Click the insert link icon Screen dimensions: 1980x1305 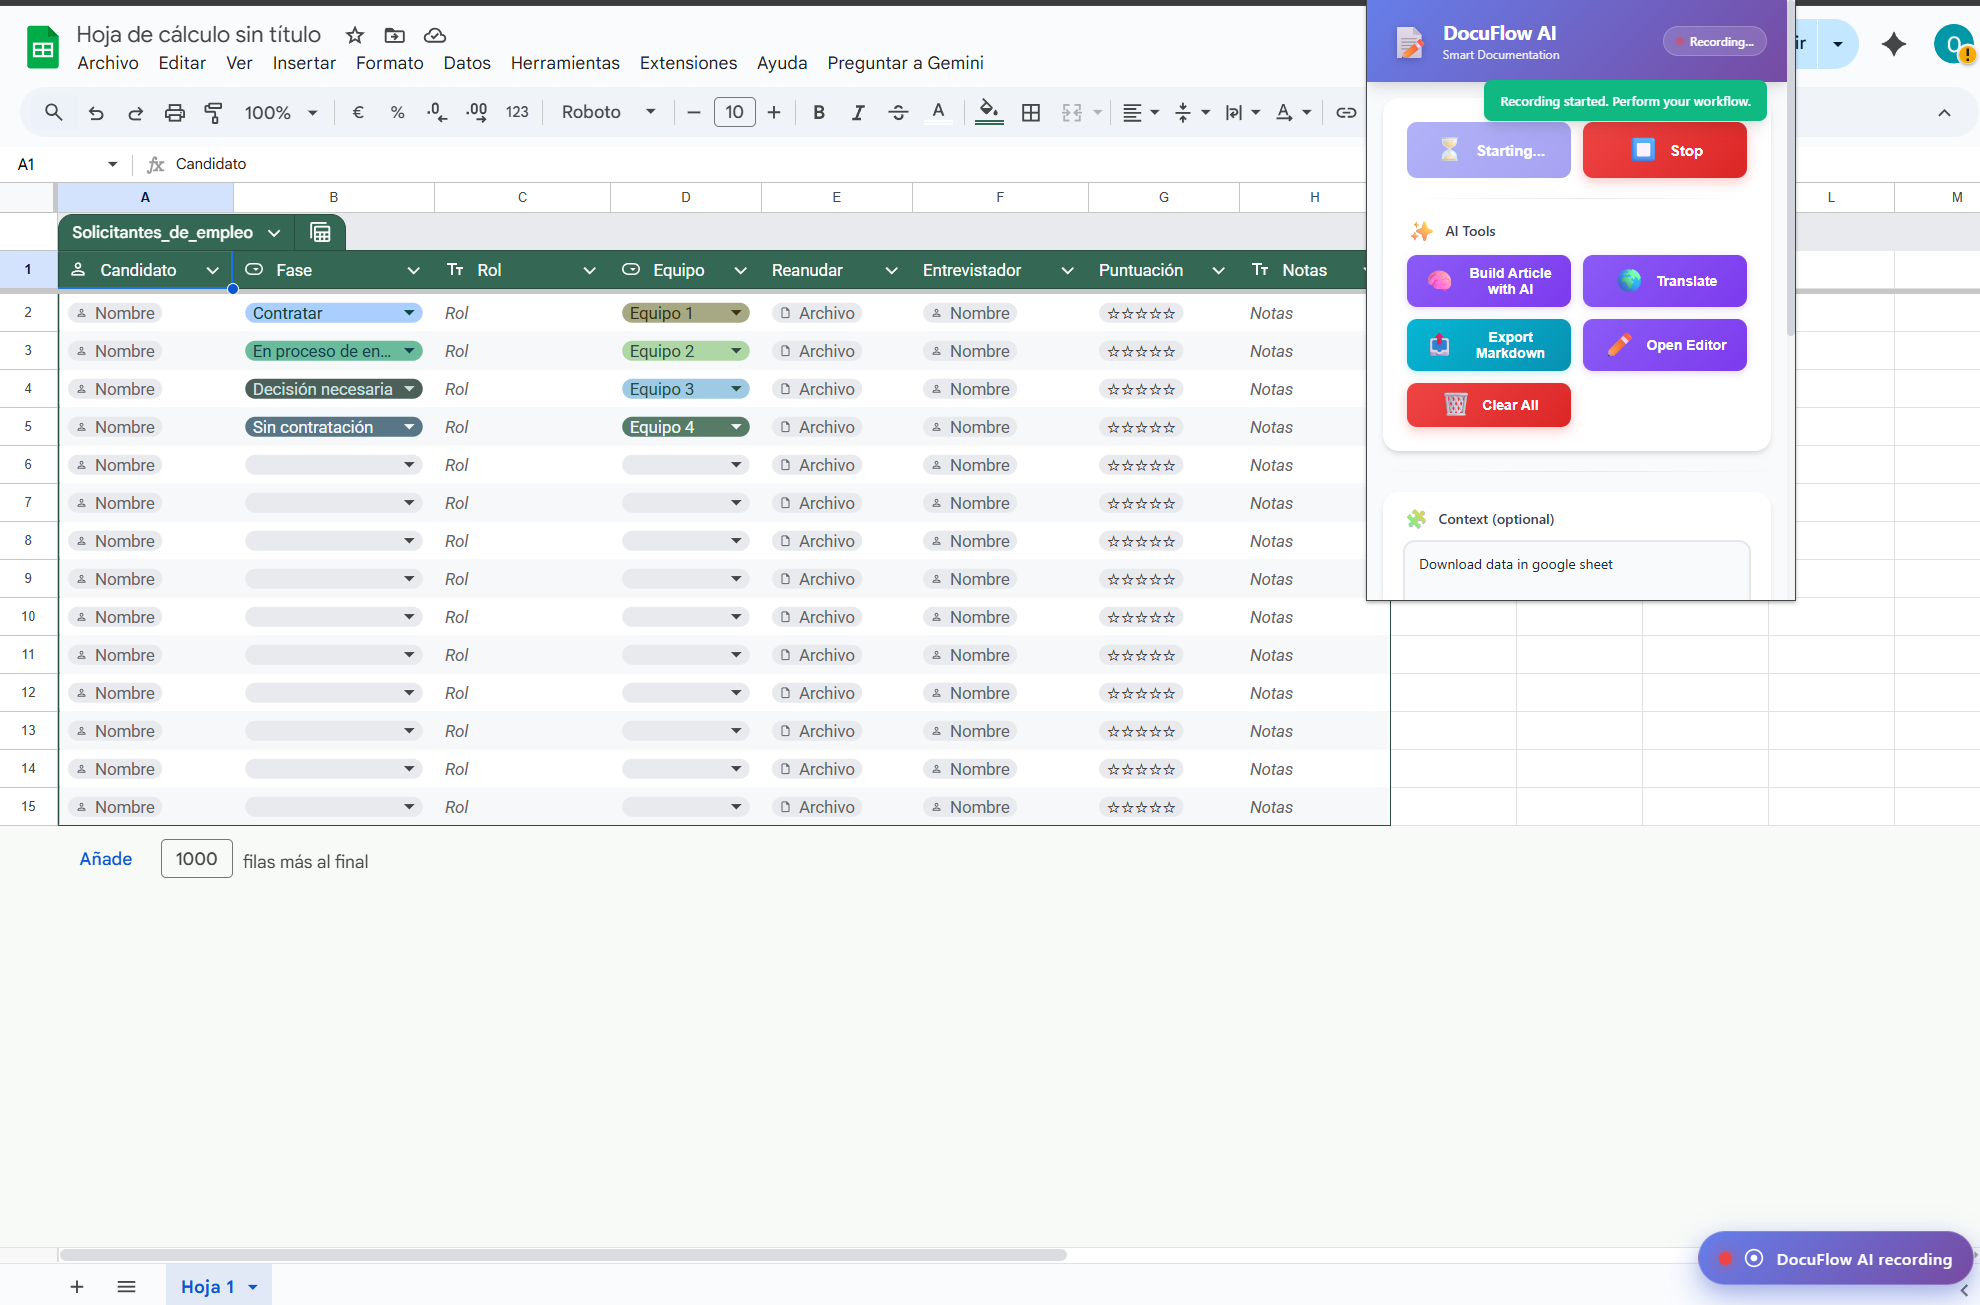1346,113
